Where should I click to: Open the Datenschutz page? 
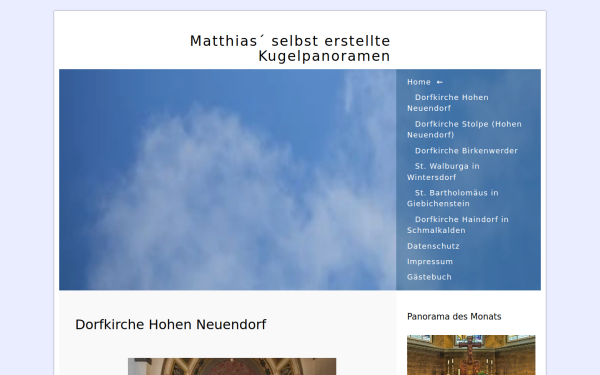coord(433,246)
